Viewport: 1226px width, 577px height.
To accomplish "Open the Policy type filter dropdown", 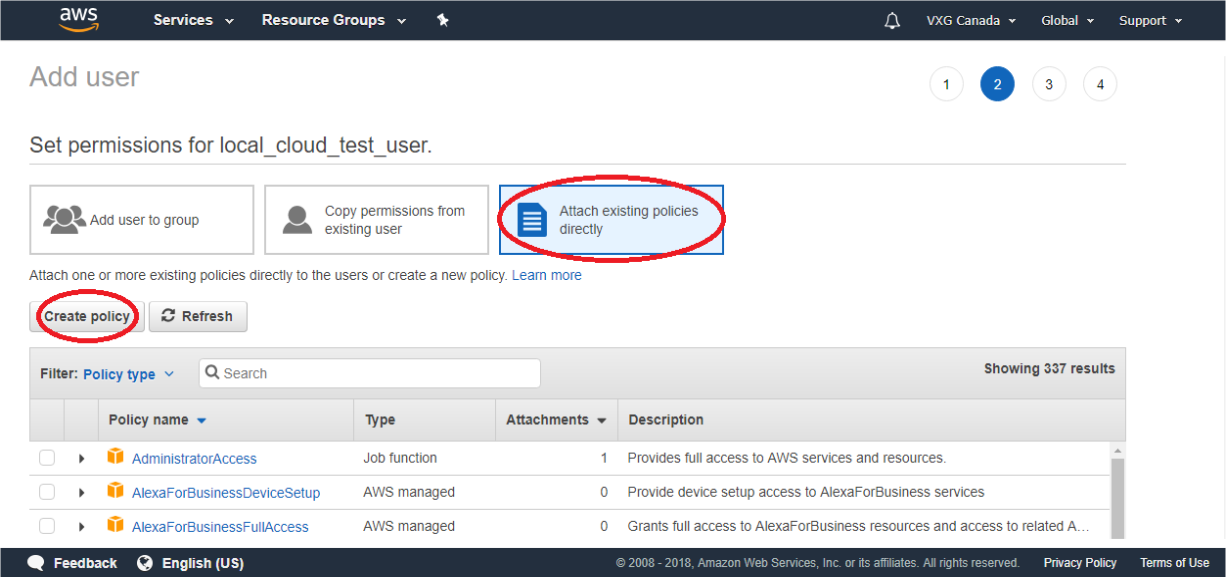I will point(128,374).
